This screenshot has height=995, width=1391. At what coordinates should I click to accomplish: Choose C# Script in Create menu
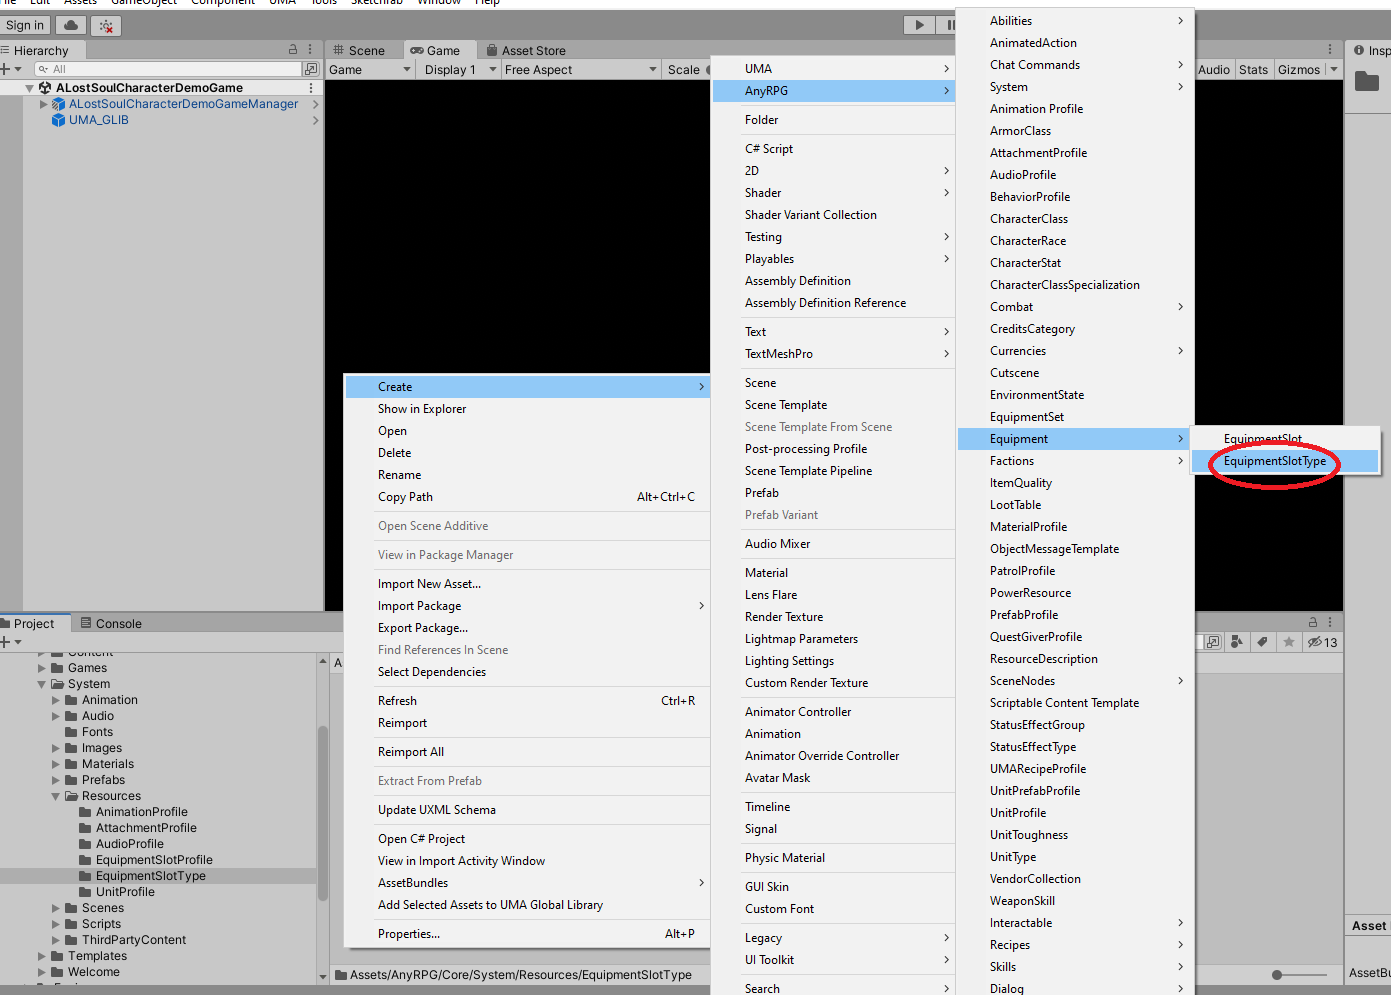tap(834, 149)
